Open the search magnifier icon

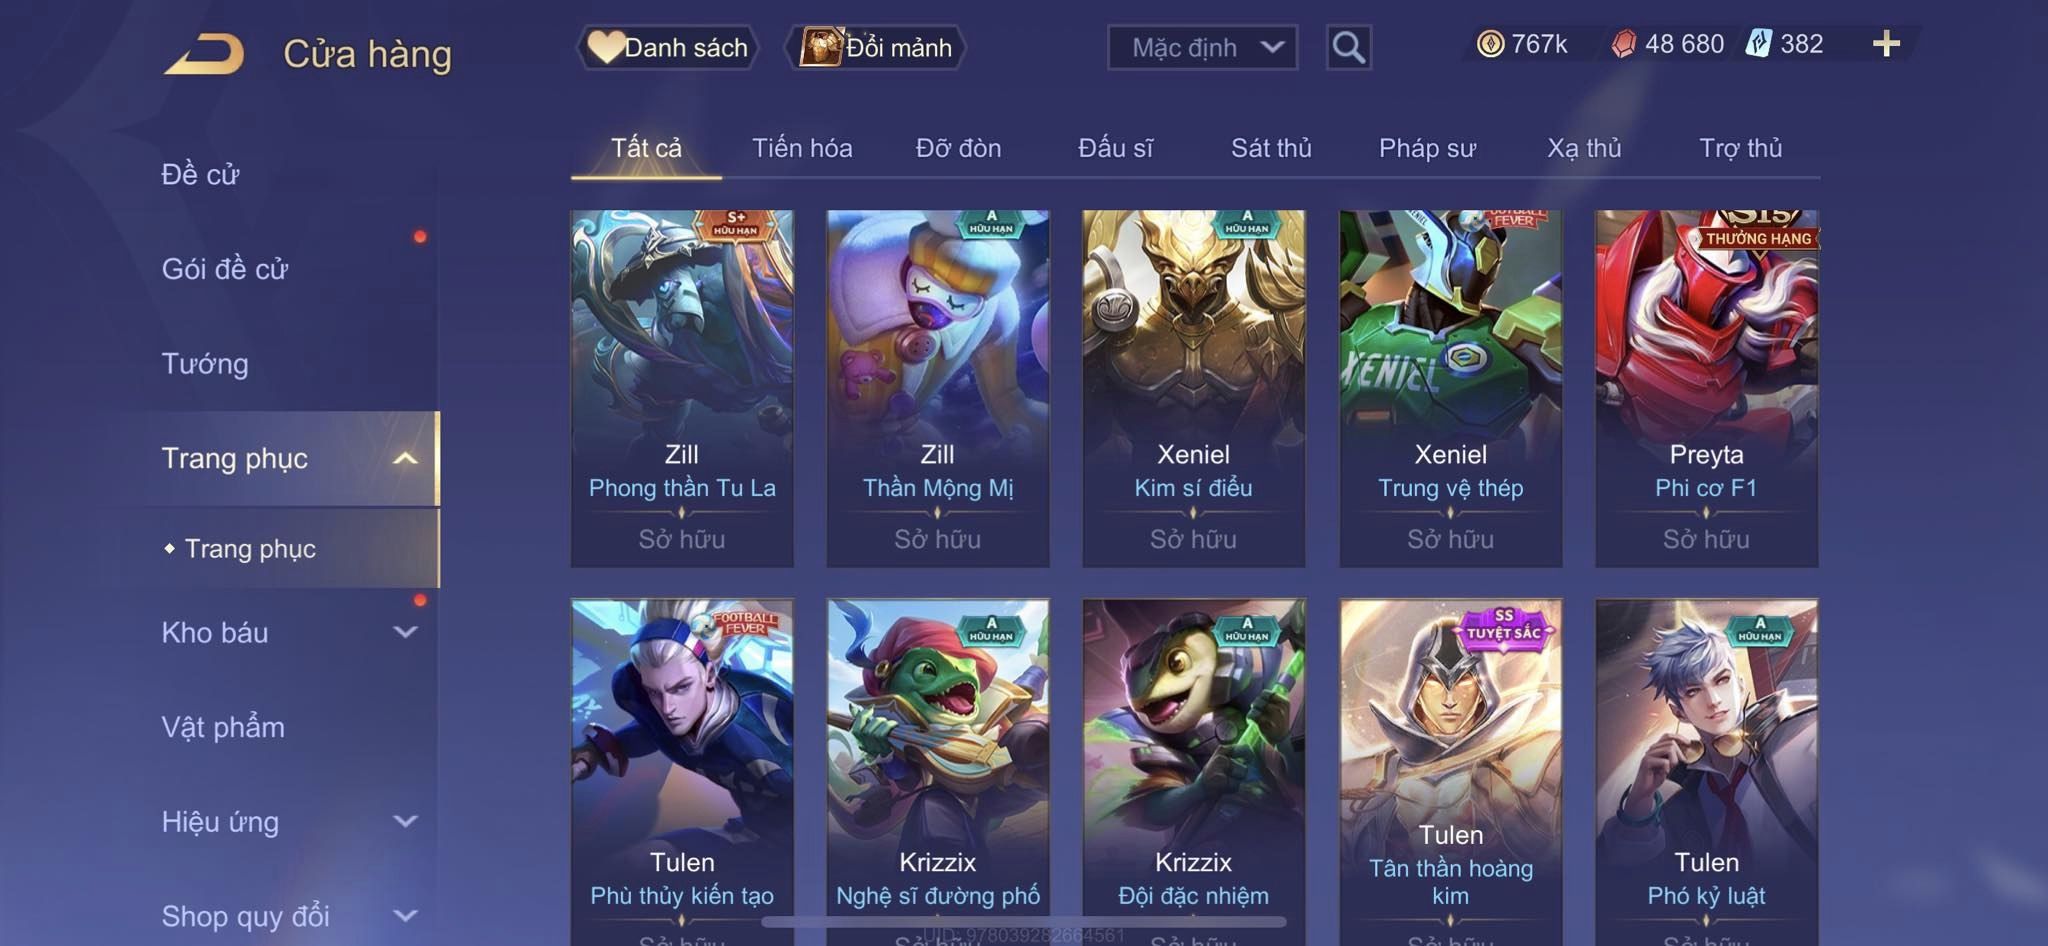coord(1348,47)
